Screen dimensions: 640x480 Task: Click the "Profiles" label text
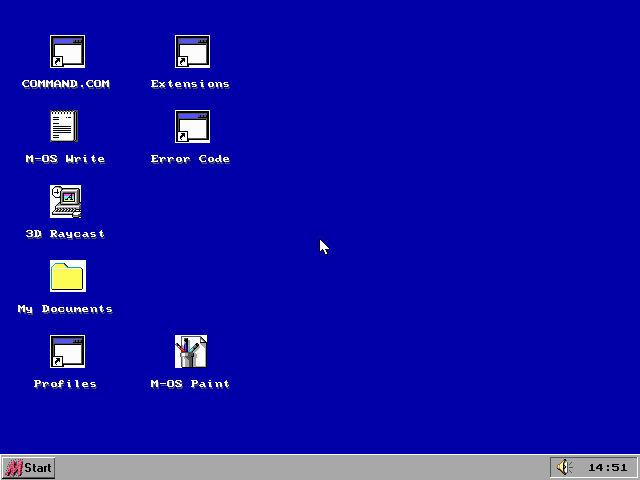pyautogui.click(x=65, y=384)
